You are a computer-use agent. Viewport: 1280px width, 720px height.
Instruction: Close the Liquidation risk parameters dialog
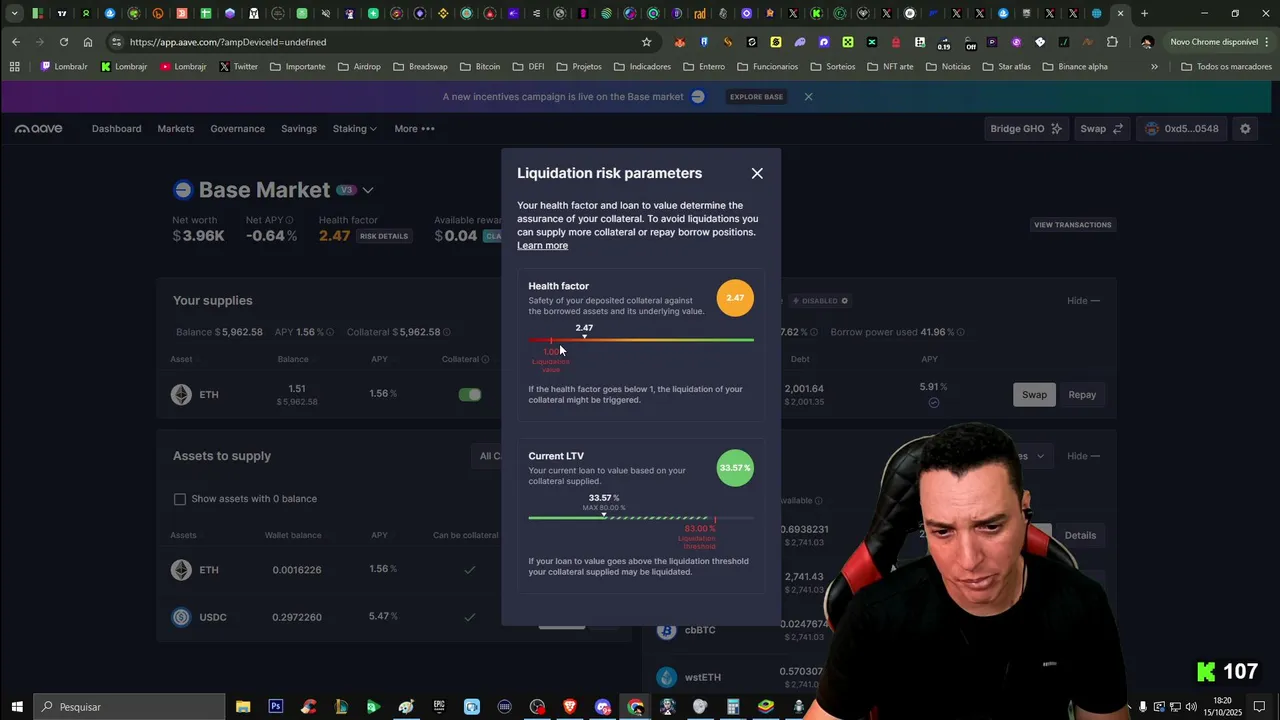click(x=757, y=173)
